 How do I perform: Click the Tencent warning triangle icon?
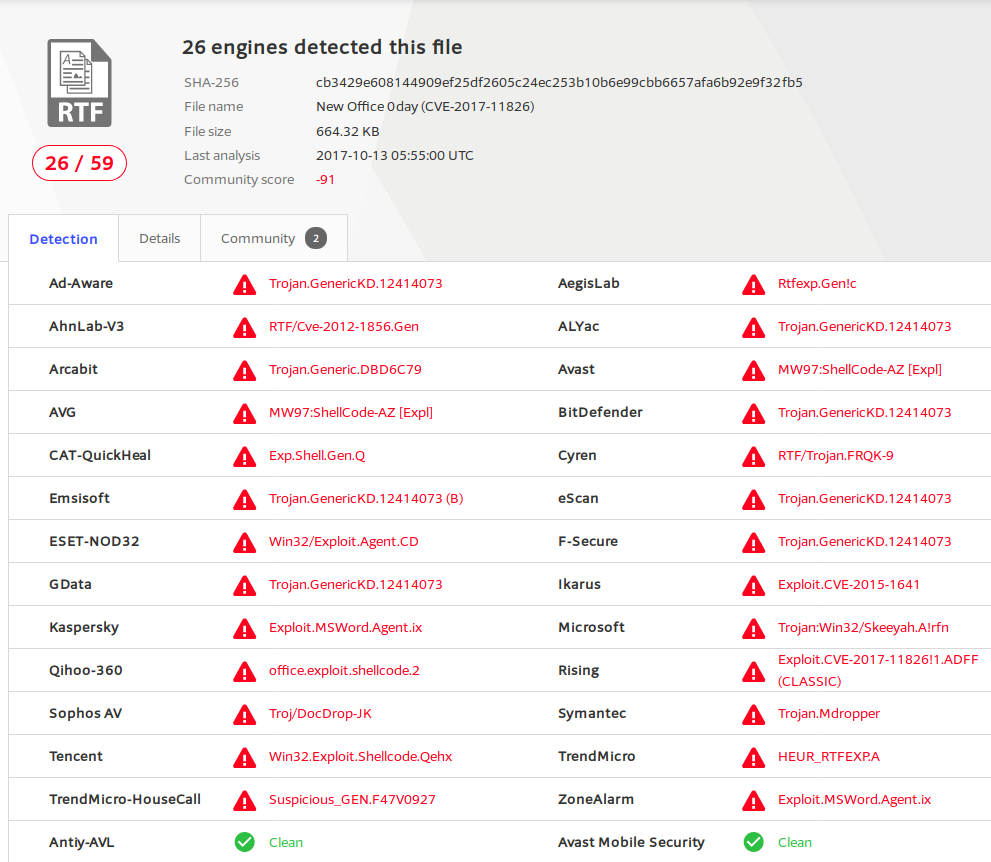pyautogui.click(x=245, y=757)
